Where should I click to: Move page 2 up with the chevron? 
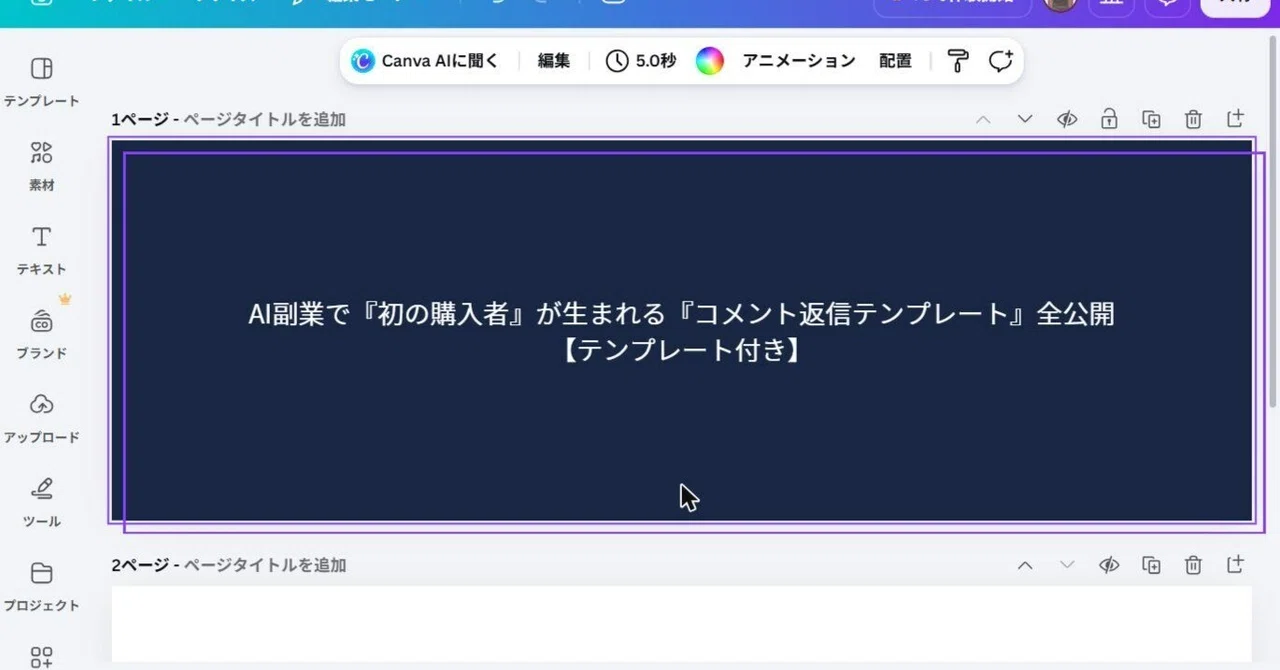(1025, 565)
